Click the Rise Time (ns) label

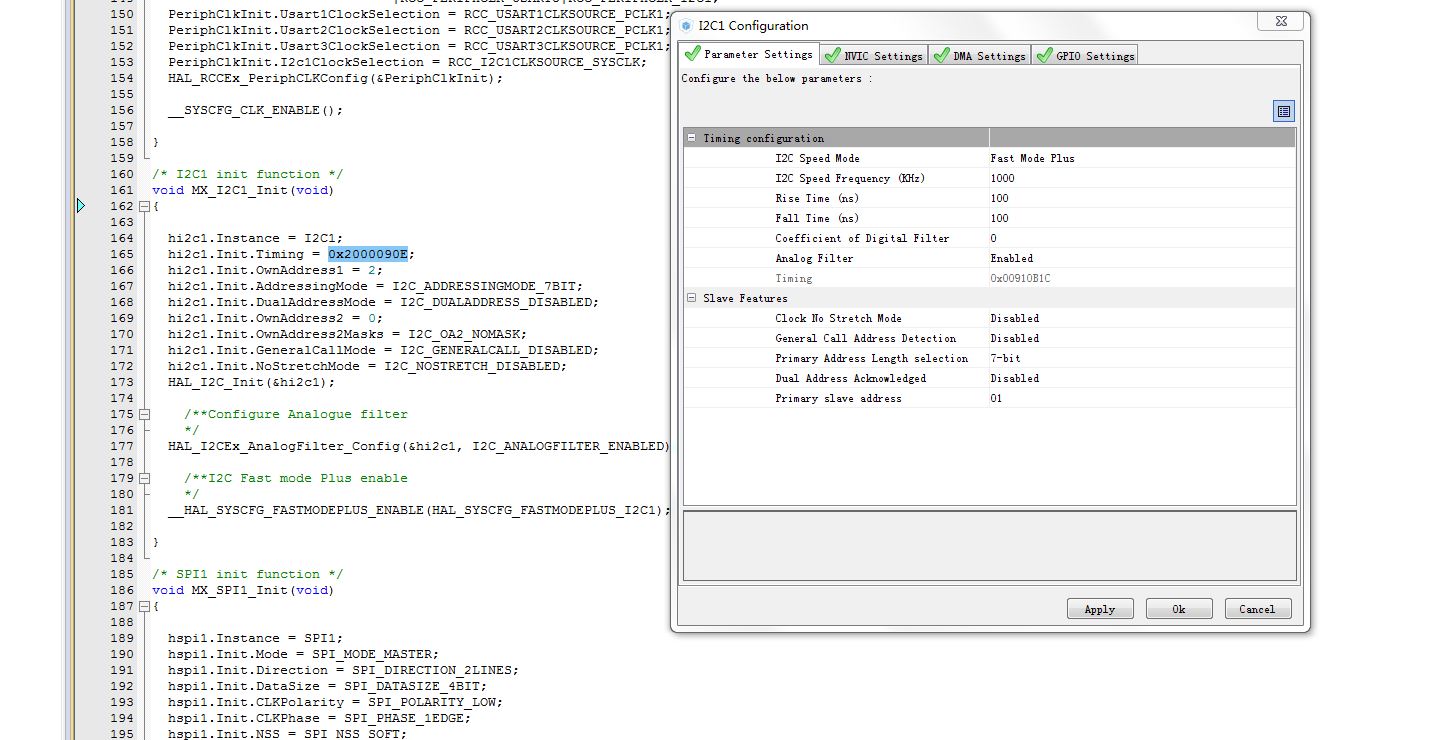tap(817, 198)
